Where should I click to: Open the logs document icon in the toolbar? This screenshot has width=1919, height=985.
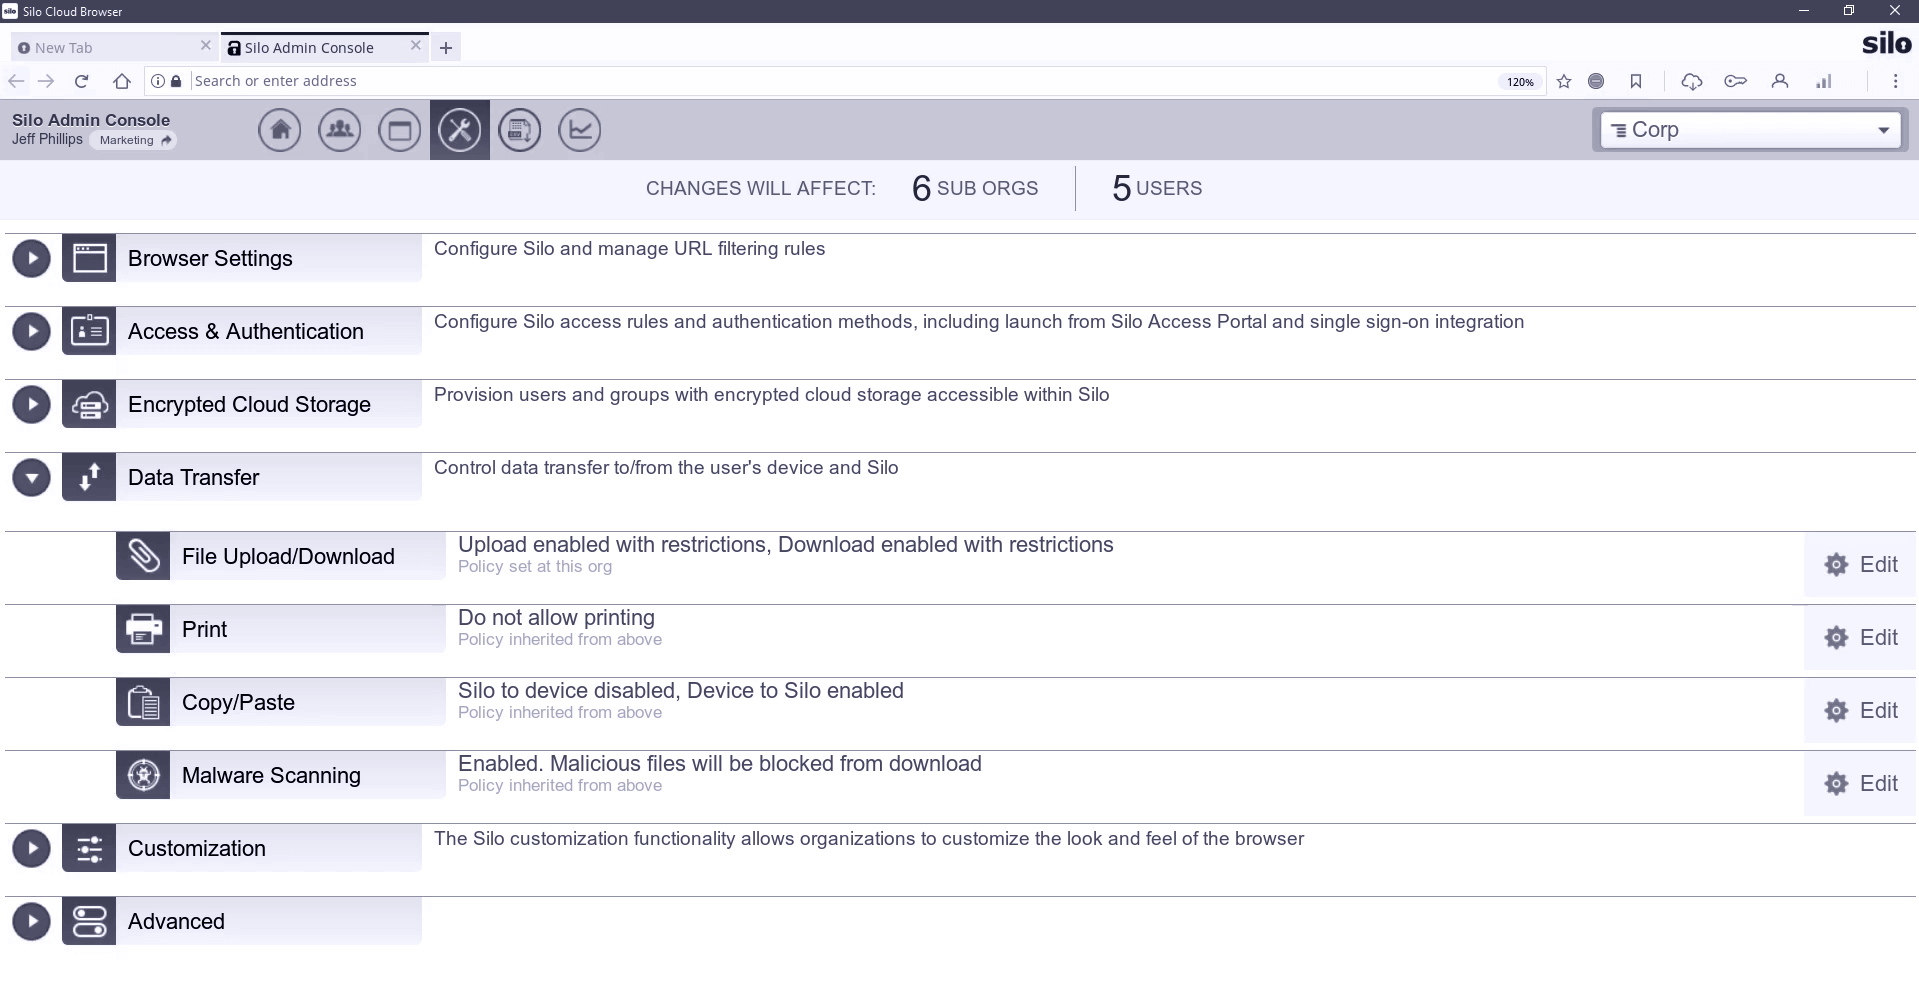tap(520, 130)
